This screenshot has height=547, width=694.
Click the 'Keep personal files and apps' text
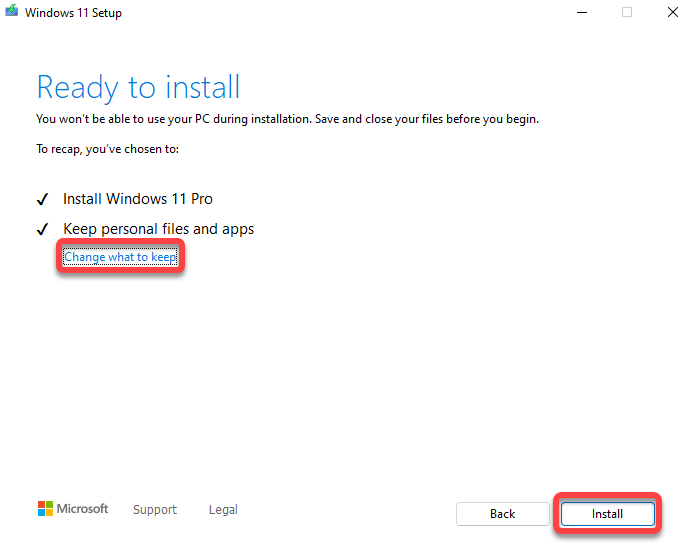pos(158,229)
